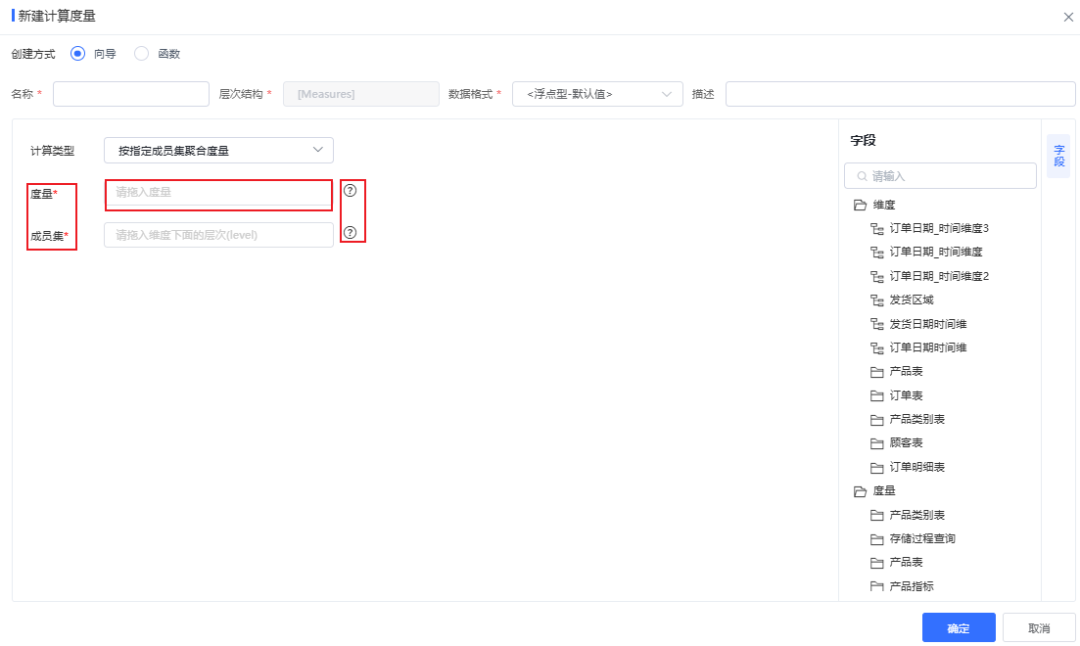Click the 名称 input field
The image size is (1080, 646).
coord(131,94)
